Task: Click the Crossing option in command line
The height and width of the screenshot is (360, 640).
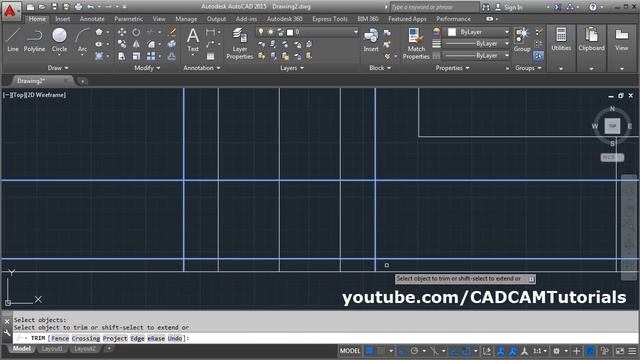Action: coord(86,338)
